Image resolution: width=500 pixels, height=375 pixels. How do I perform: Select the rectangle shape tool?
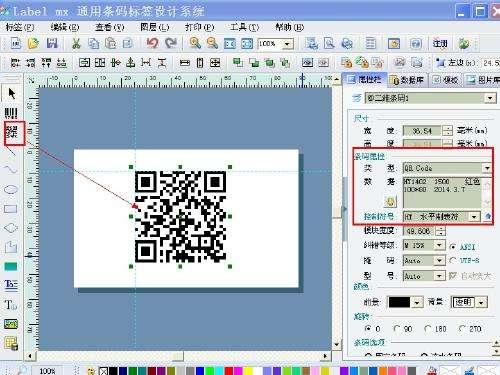(11, 209)
